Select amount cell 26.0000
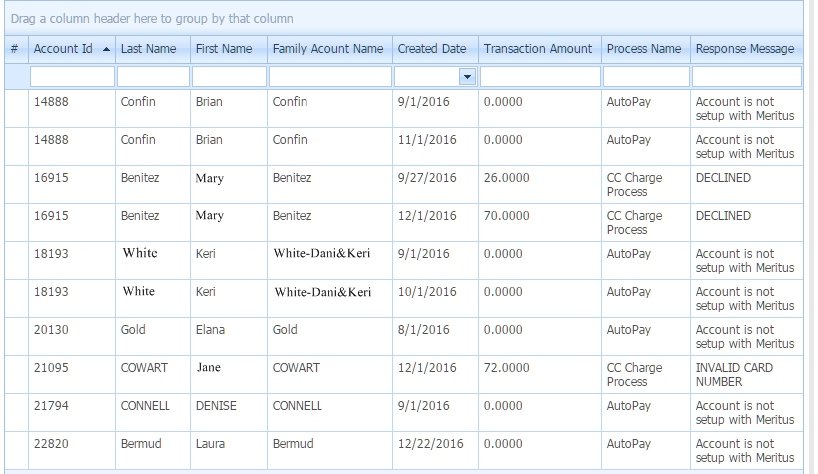The height and width of the screenshot is (474, 818). 540,185
